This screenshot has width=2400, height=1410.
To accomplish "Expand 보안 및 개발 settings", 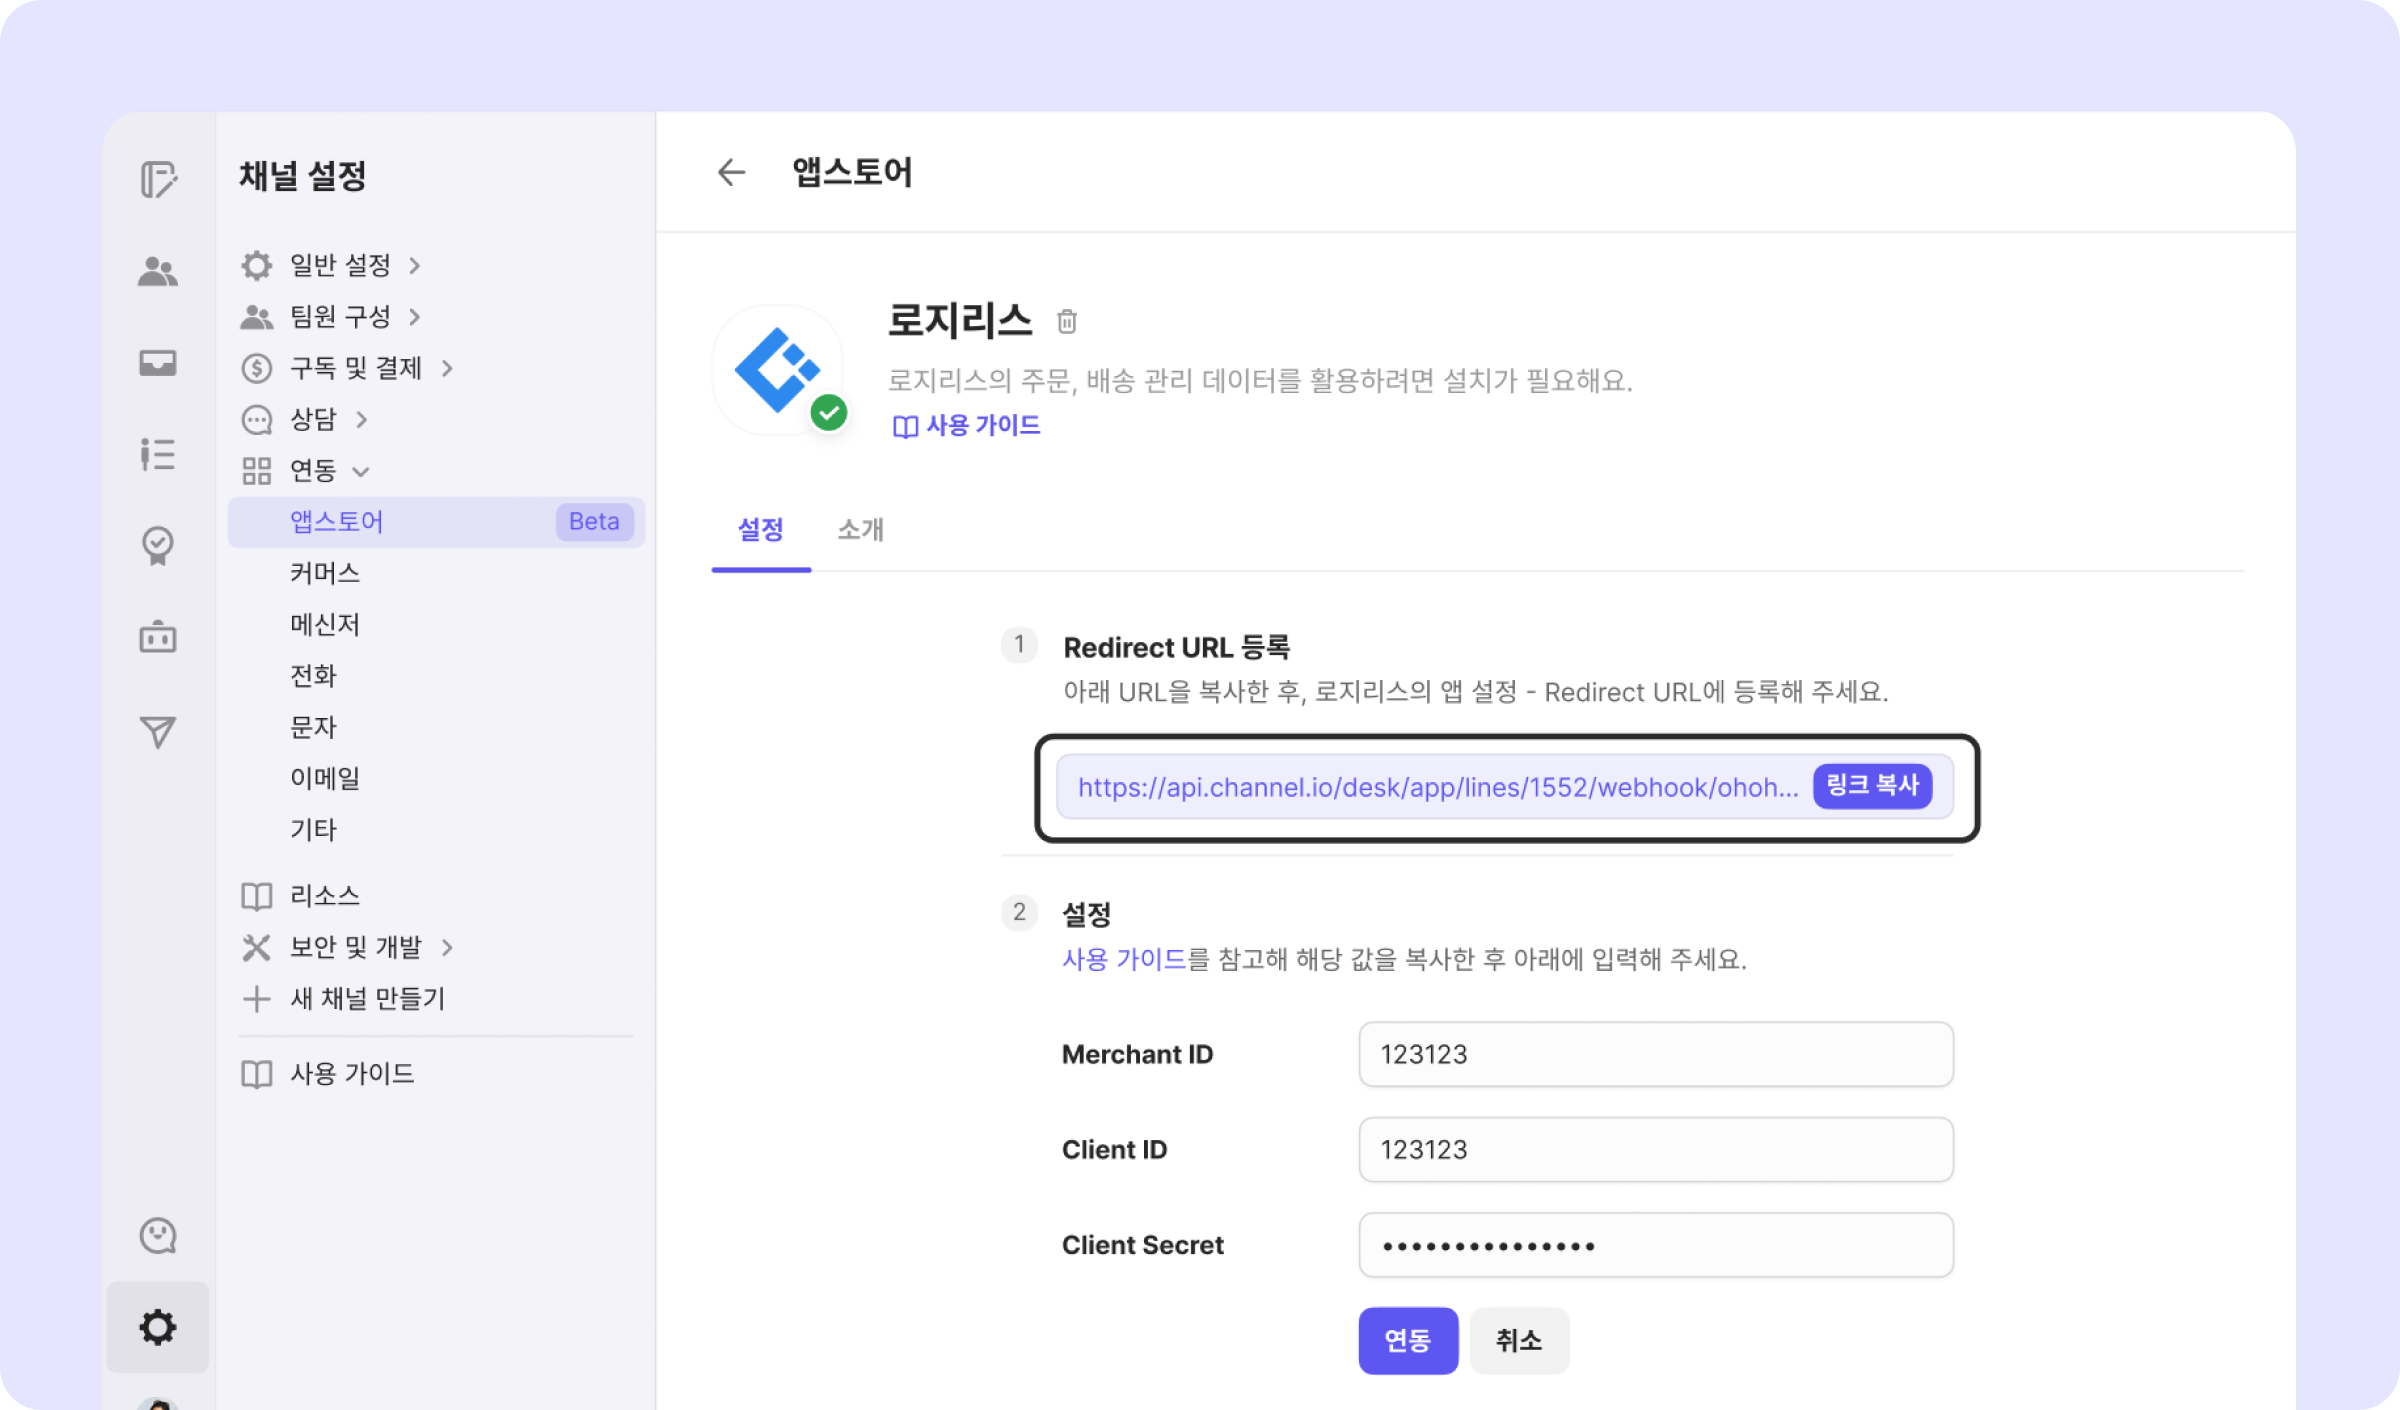I will pos(356,947).
